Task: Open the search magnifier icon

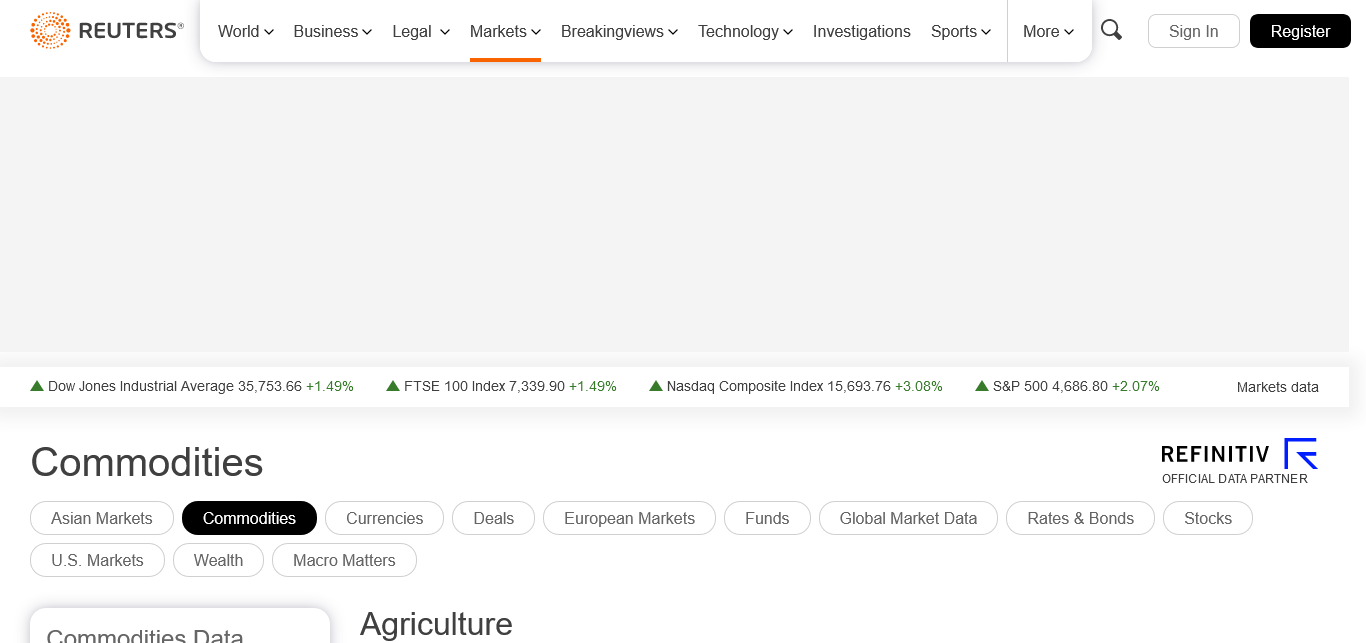Action: click(x=1111, y=30)
